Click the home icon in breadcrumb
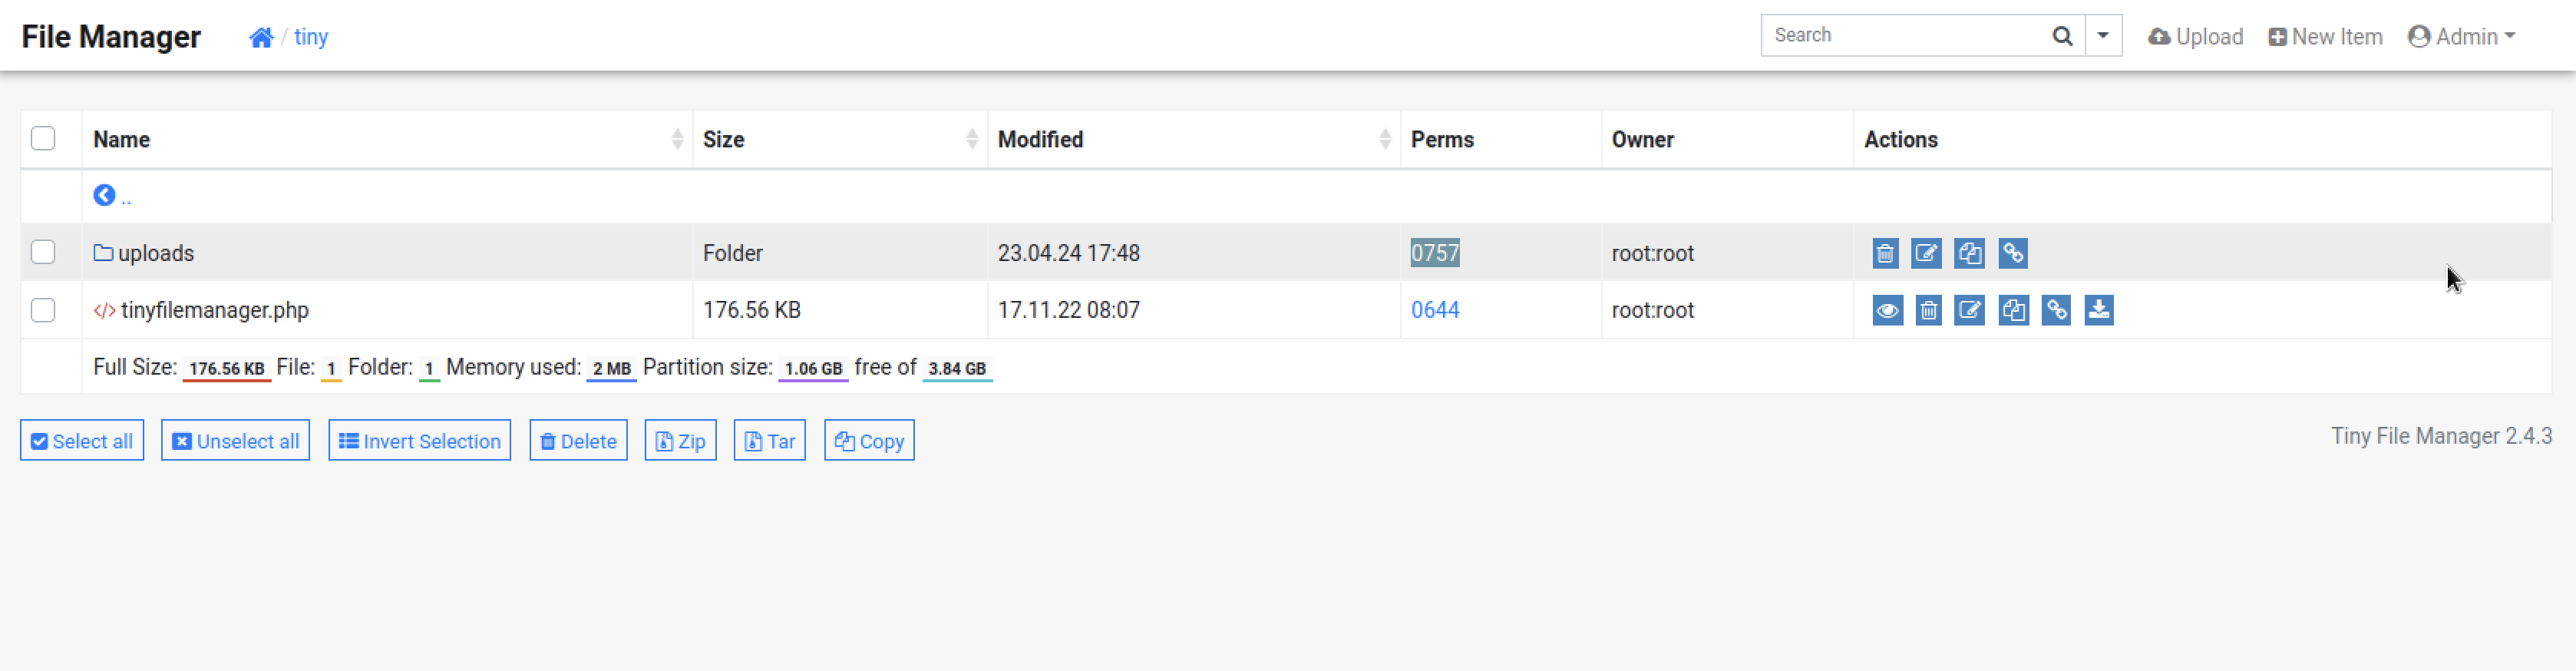2576x671 pixels. [x=261, y=37]
